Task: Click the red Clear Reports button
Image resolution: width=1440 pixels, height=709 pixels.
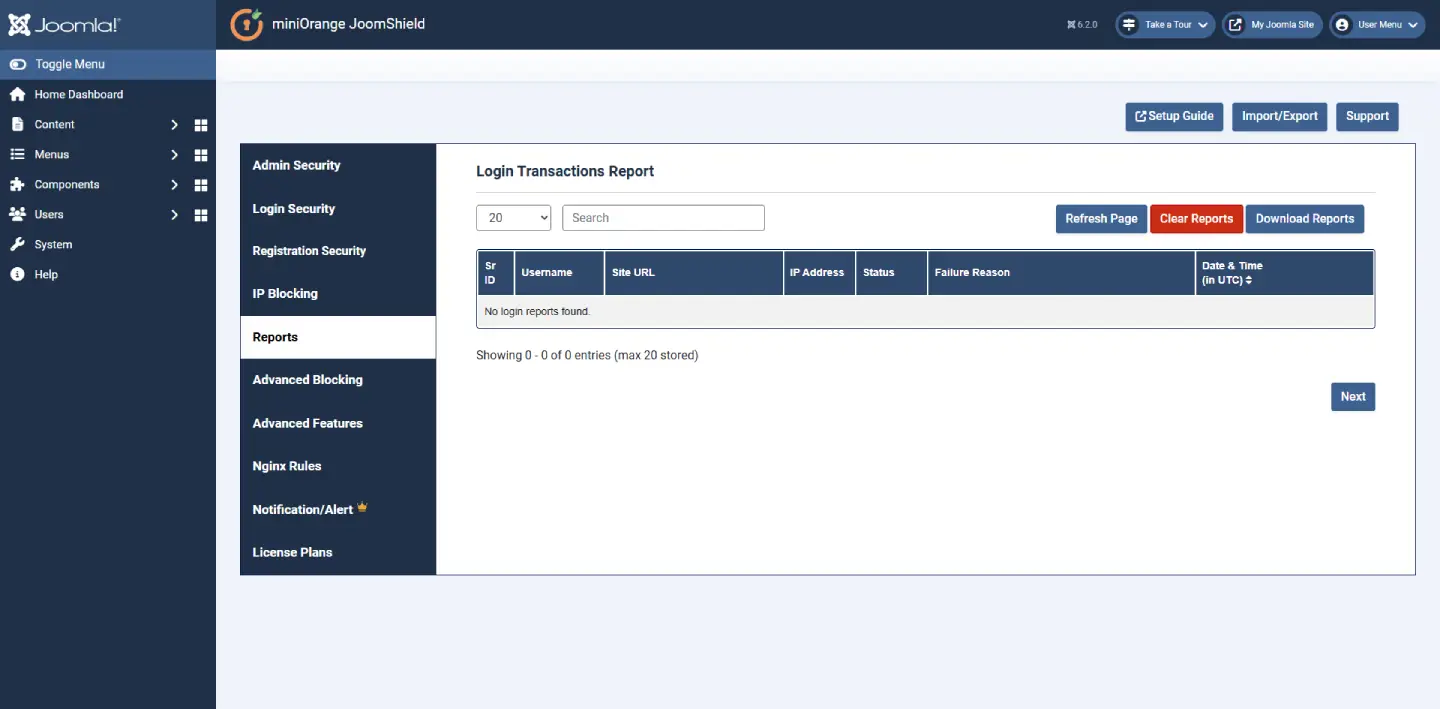Action: point(1196,219)
